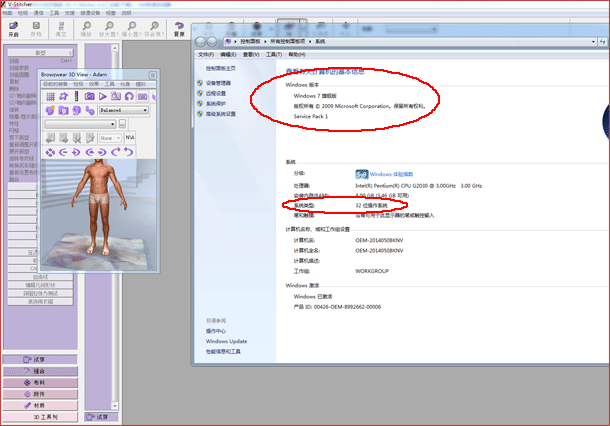Open the 文件(F) menu in System window
610x426 pixels.
(x=206, y=54)
